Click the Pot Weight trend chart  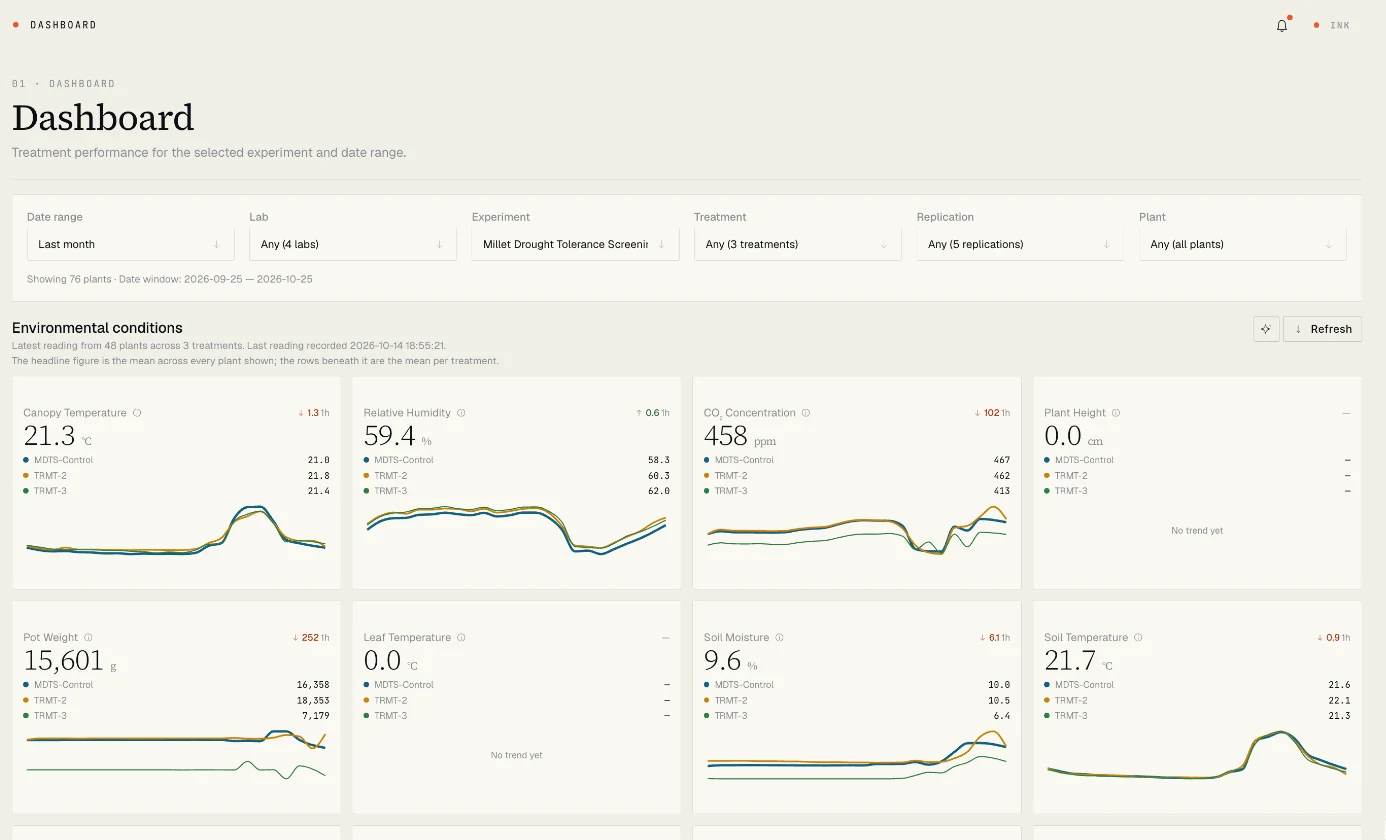[x=176, y=756]
